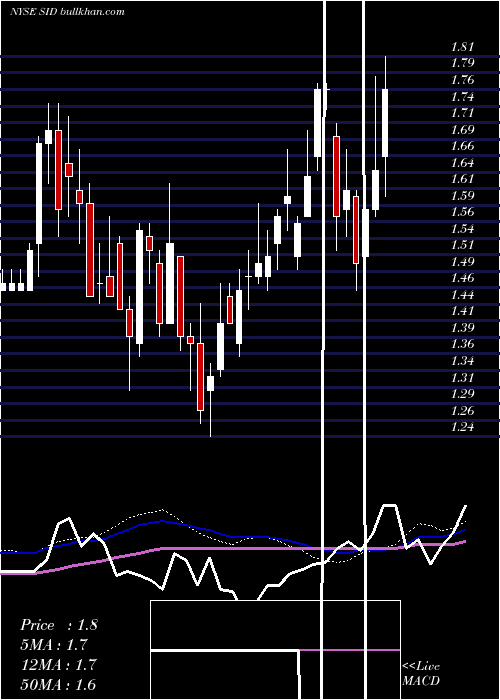Click the 1.79 price axis label
500x700 pixels.
(462, 63)
